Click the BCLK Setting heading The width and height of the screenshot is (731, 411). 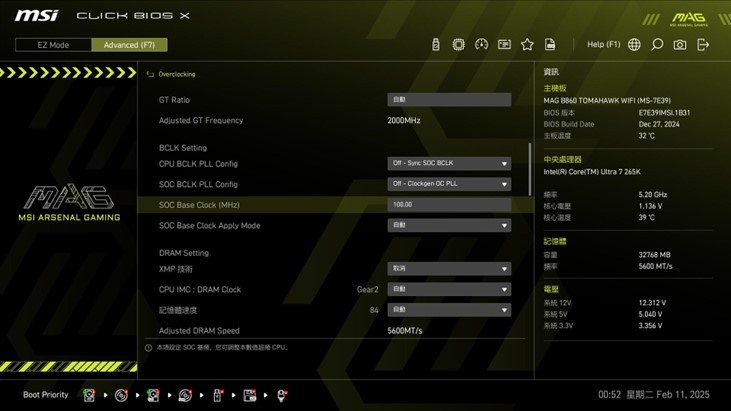183,148
